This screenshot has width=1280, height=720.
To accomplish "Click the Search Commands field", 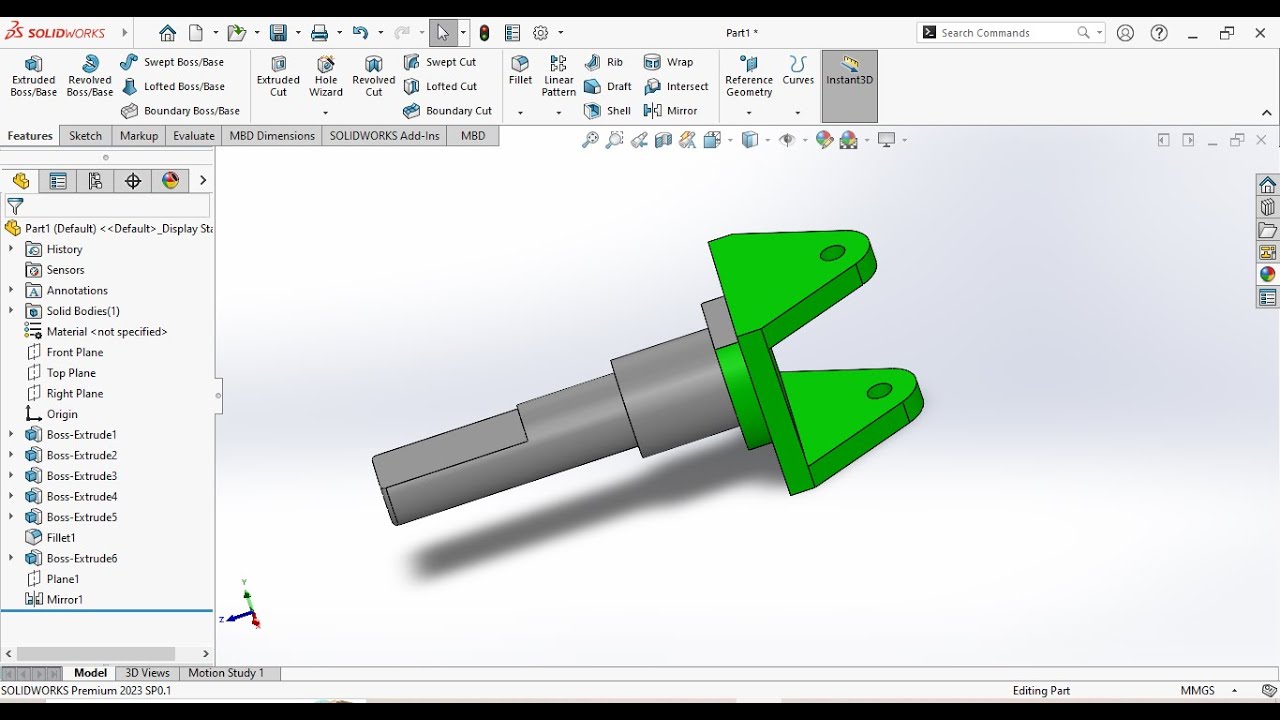I will [x=1008, y=33].
